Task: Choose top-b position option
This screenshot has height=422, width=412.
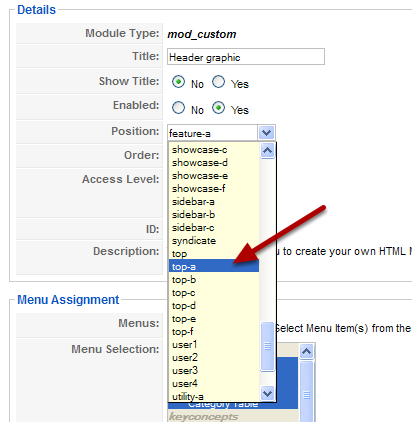Action: pos(214,280)
